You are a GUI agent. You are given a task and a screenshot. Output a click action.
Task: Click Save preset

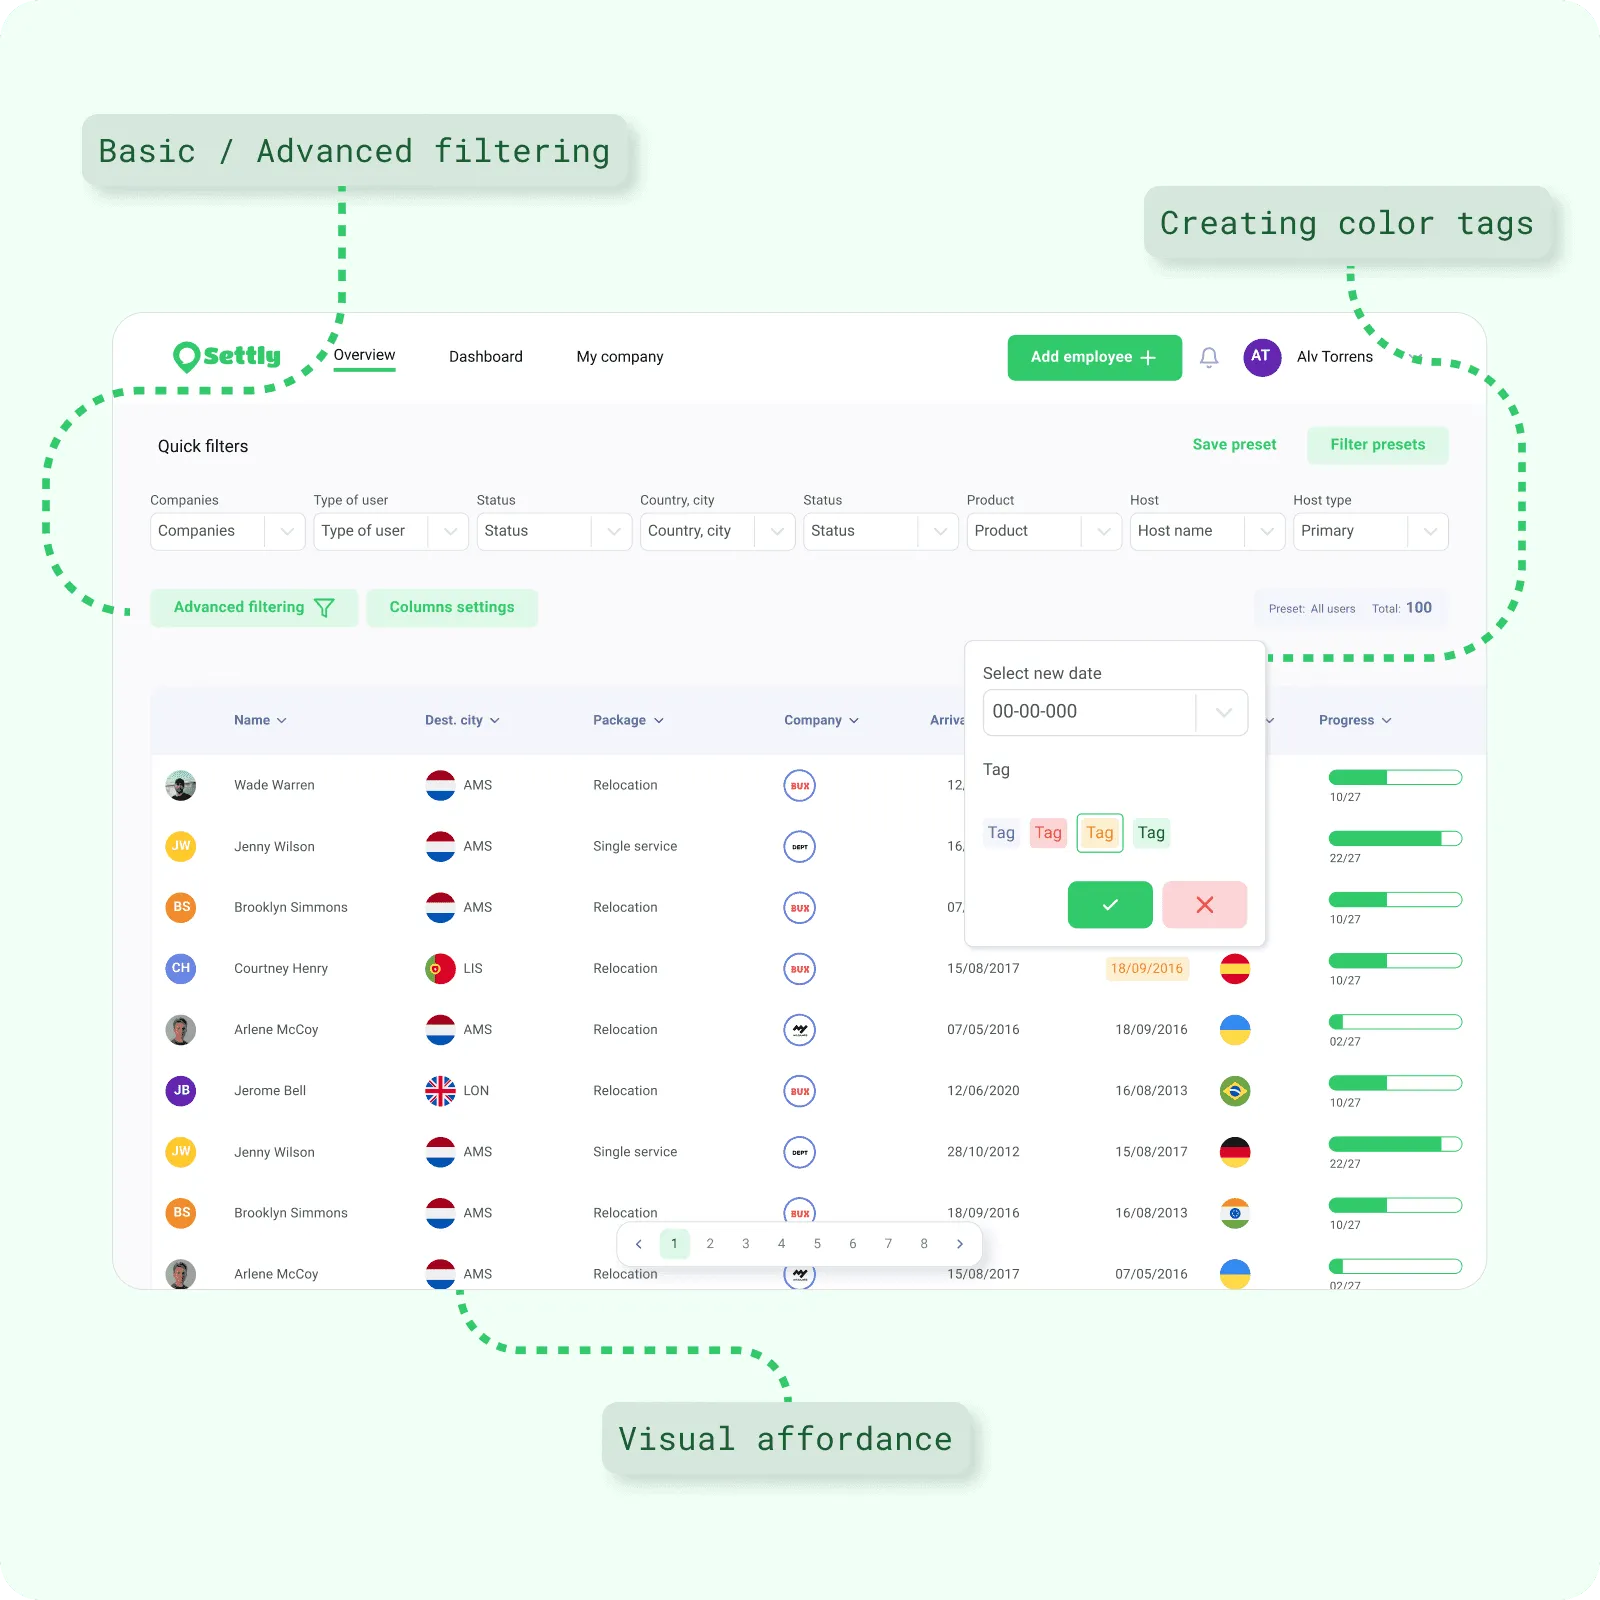1234,445
